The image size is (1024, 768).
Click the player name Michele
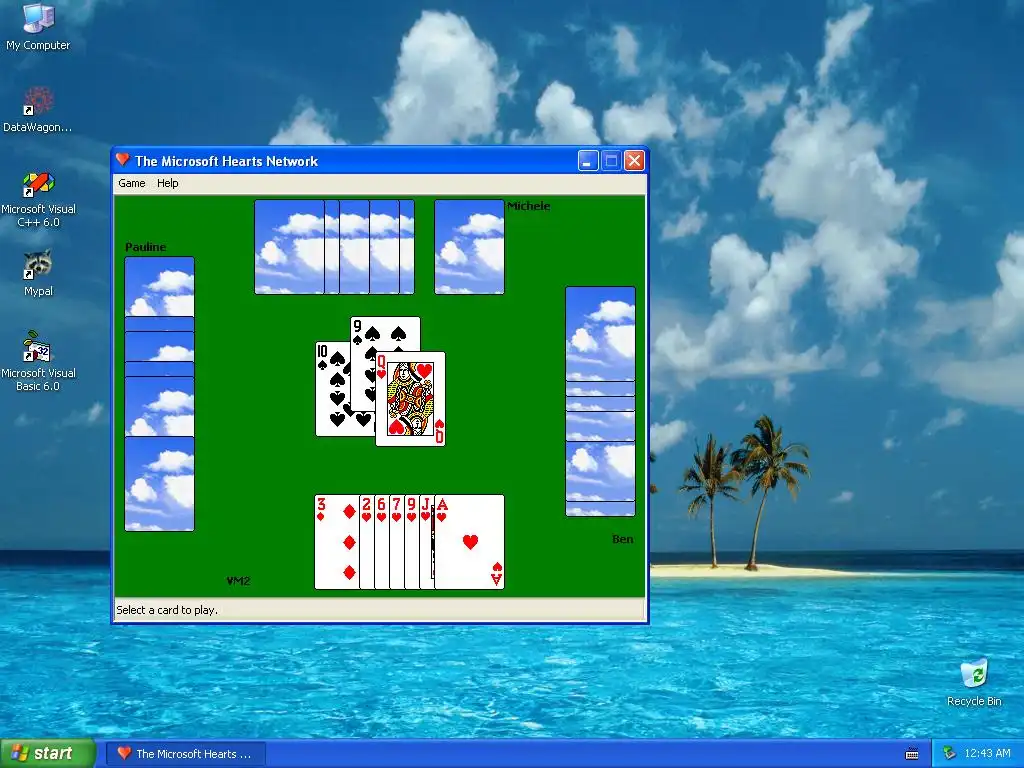[x=528, y=206]
